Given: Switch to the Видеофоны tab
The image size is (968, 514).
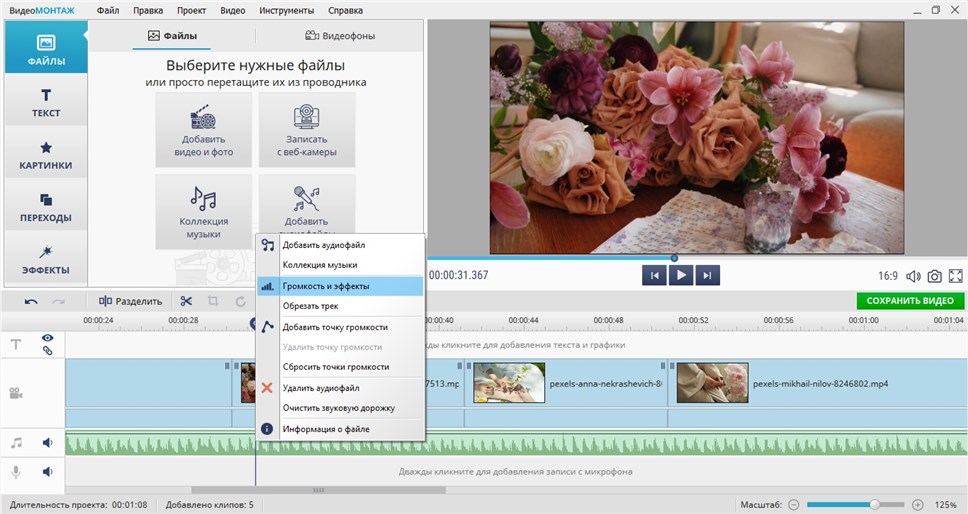Looking at the screenshot, I should pos(340,36).
